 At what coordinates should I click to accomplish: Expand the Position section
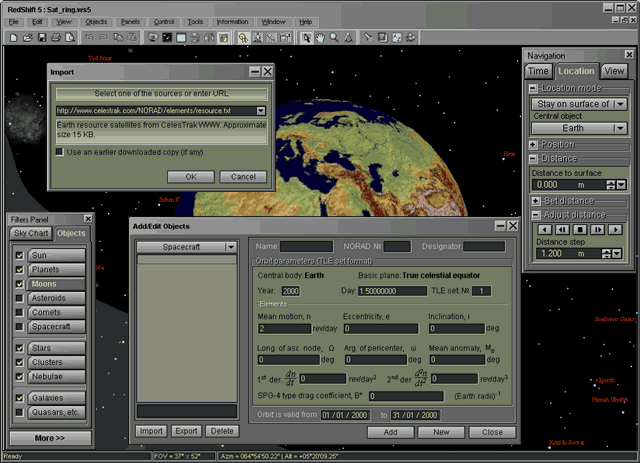[x=535, y=144]
